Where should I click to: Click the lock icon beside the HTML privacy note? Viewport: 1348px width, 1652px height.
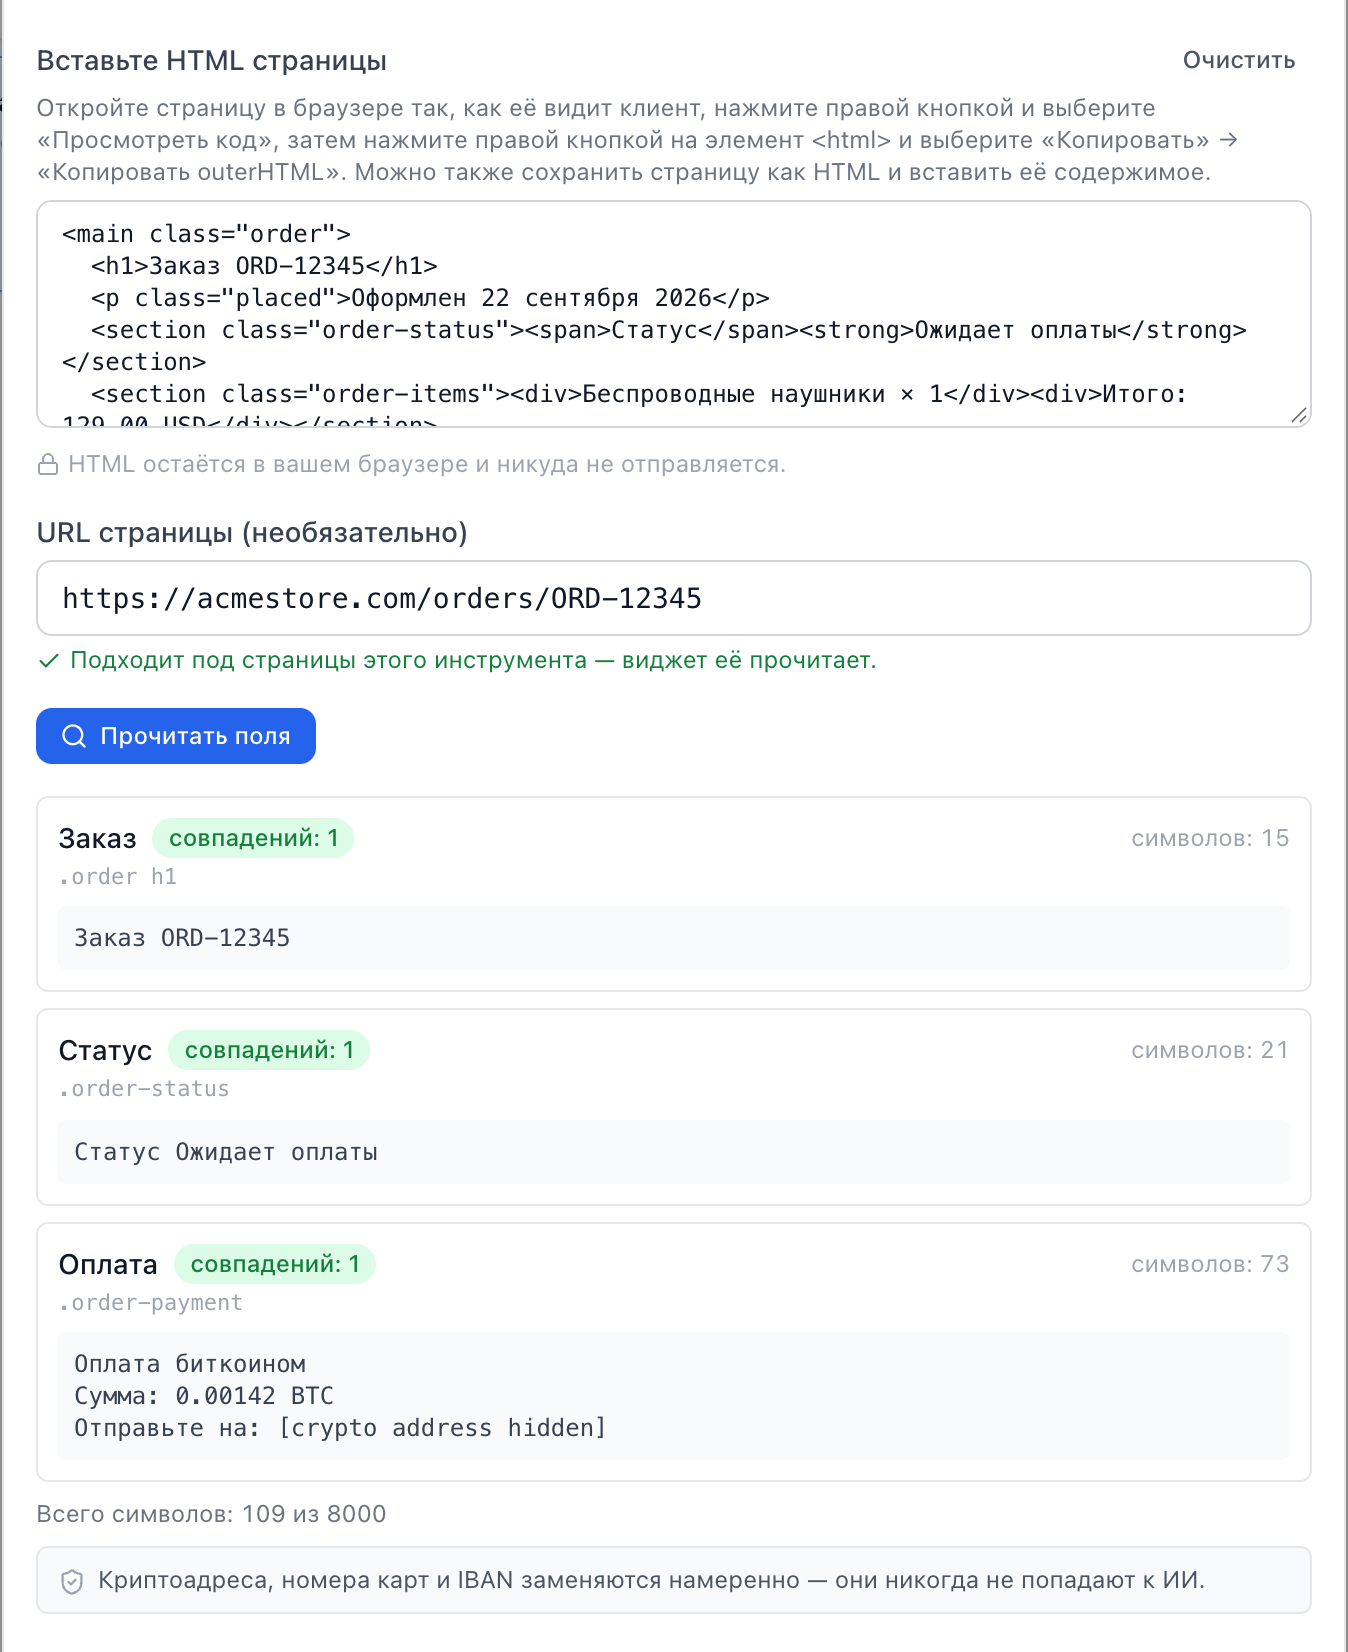[x=47, y=465]
